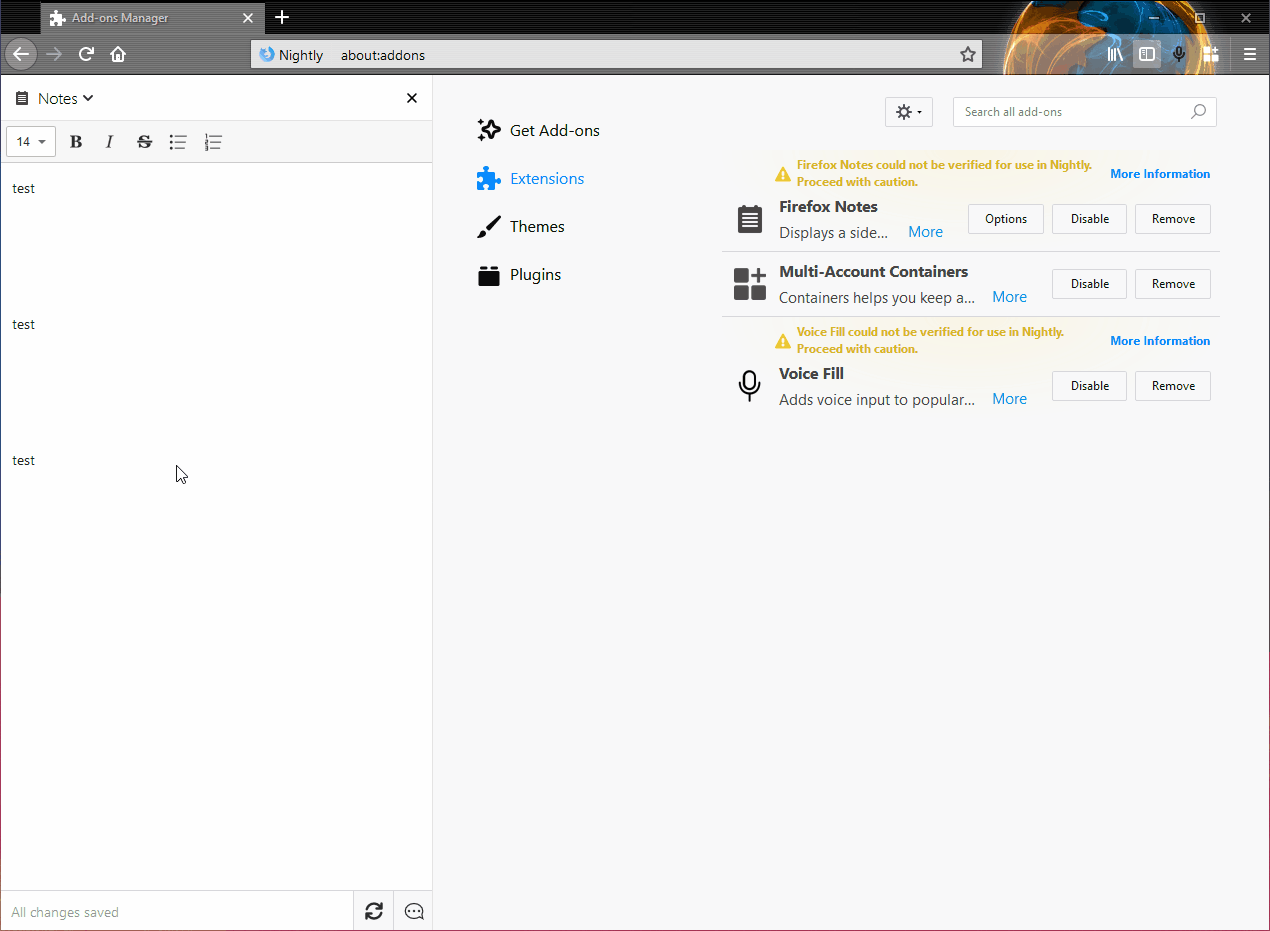The image size is (1270, 931).
Task: Select the Extensions category
Action: point(531,178)
